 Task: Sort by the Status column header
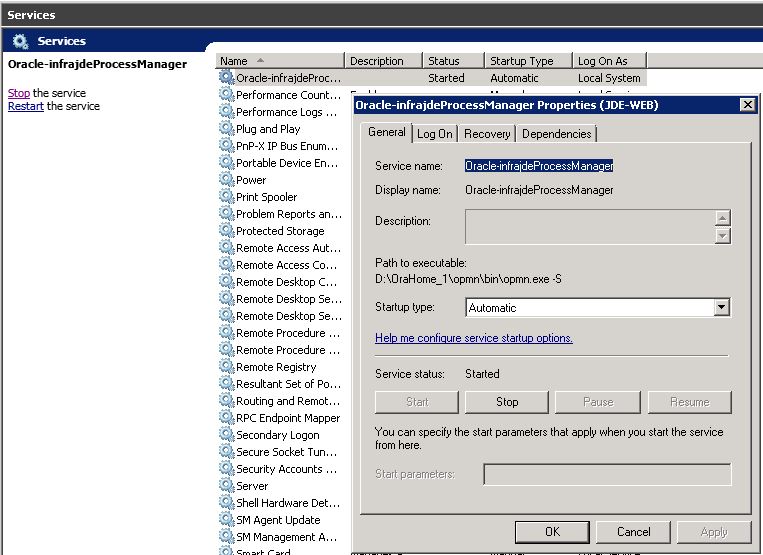point(453,61)
